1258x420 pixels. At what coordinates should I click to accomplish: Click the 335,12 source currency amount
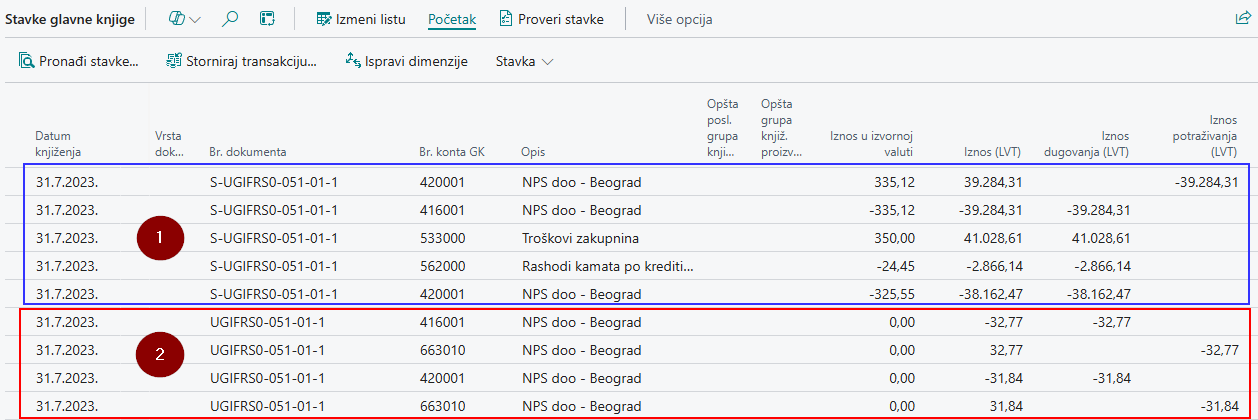coord(893,182)
